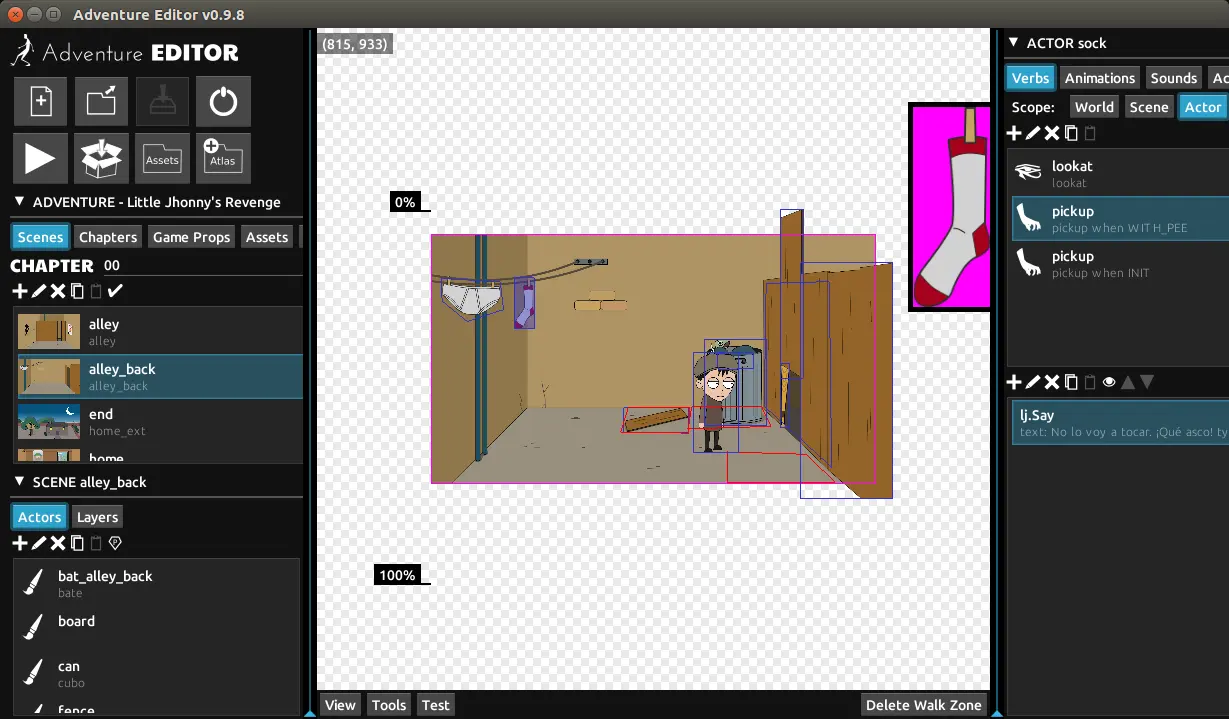Click the Exit power icon
The height and width of the screenshot is (719, 1229).
(223, 102)
